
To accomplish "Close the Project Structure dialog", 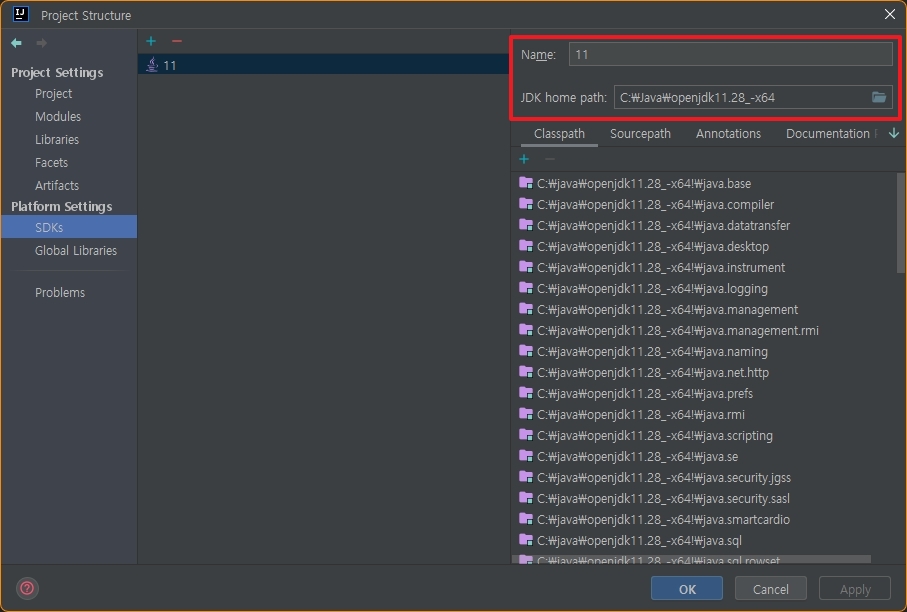I will click(x=890, y=14).
